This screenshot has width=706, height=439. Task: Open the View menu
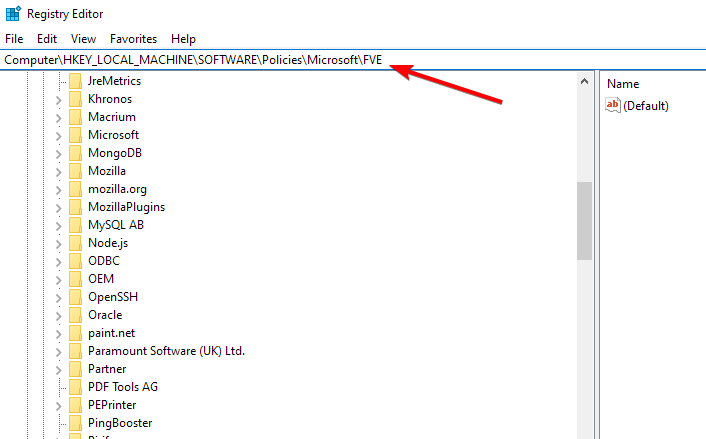click(x=83, y=39)
